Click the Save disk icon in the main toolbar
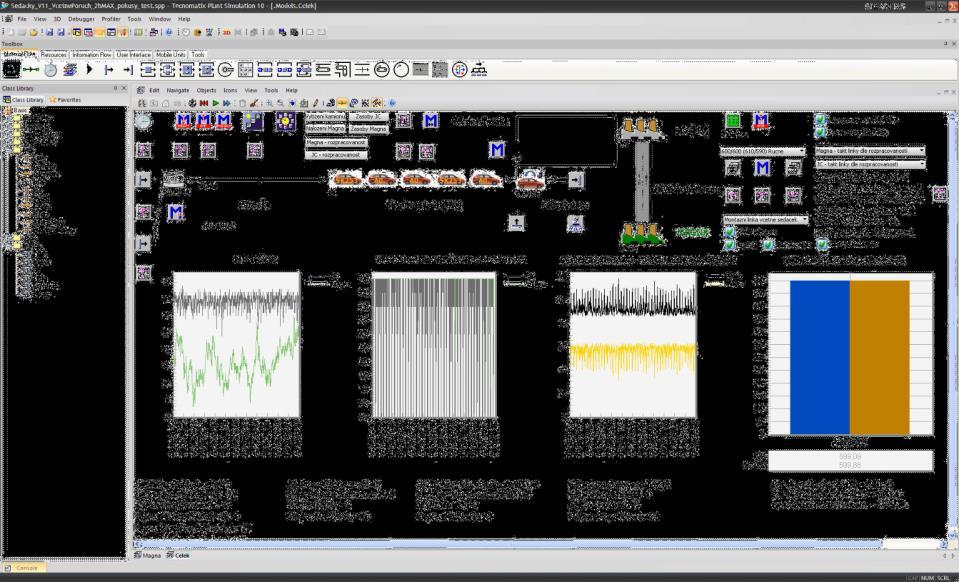Viewport: 959px width, 582px height. [50, 32]
